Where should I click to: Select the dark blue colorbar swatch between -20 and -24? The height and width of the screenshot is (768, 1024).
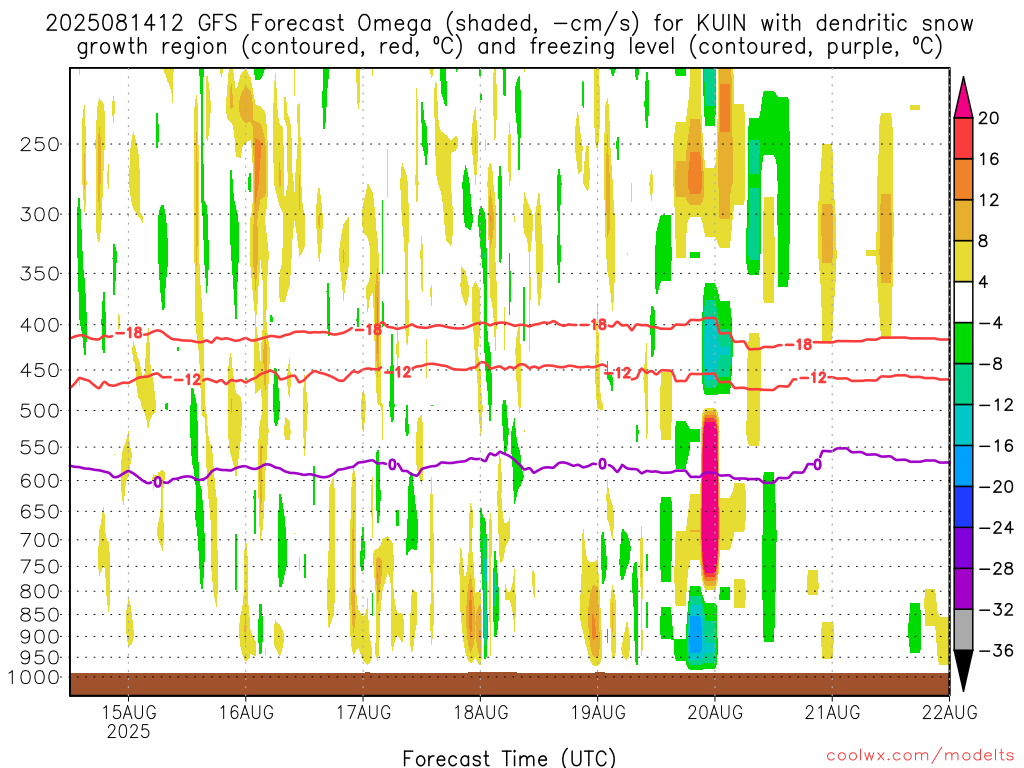point(963,507)
